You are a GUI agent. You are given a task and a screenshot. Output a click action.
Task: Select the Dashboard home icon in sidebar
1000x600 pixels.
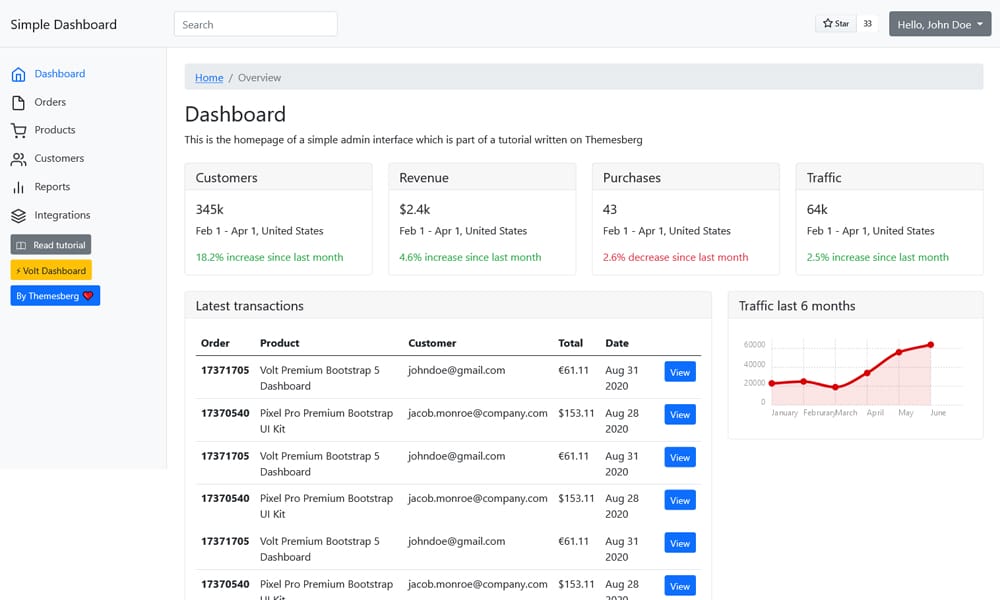point(19,73)
